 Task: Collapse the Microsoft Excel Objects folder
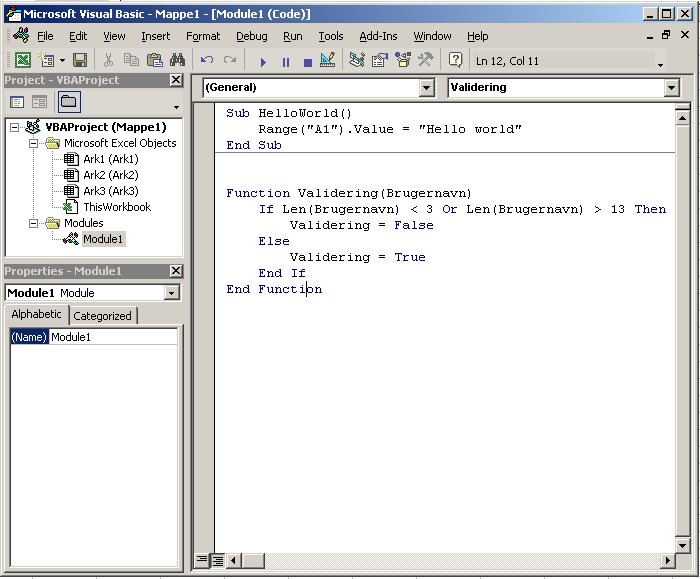pyautogui.click(x=33, y=143)
